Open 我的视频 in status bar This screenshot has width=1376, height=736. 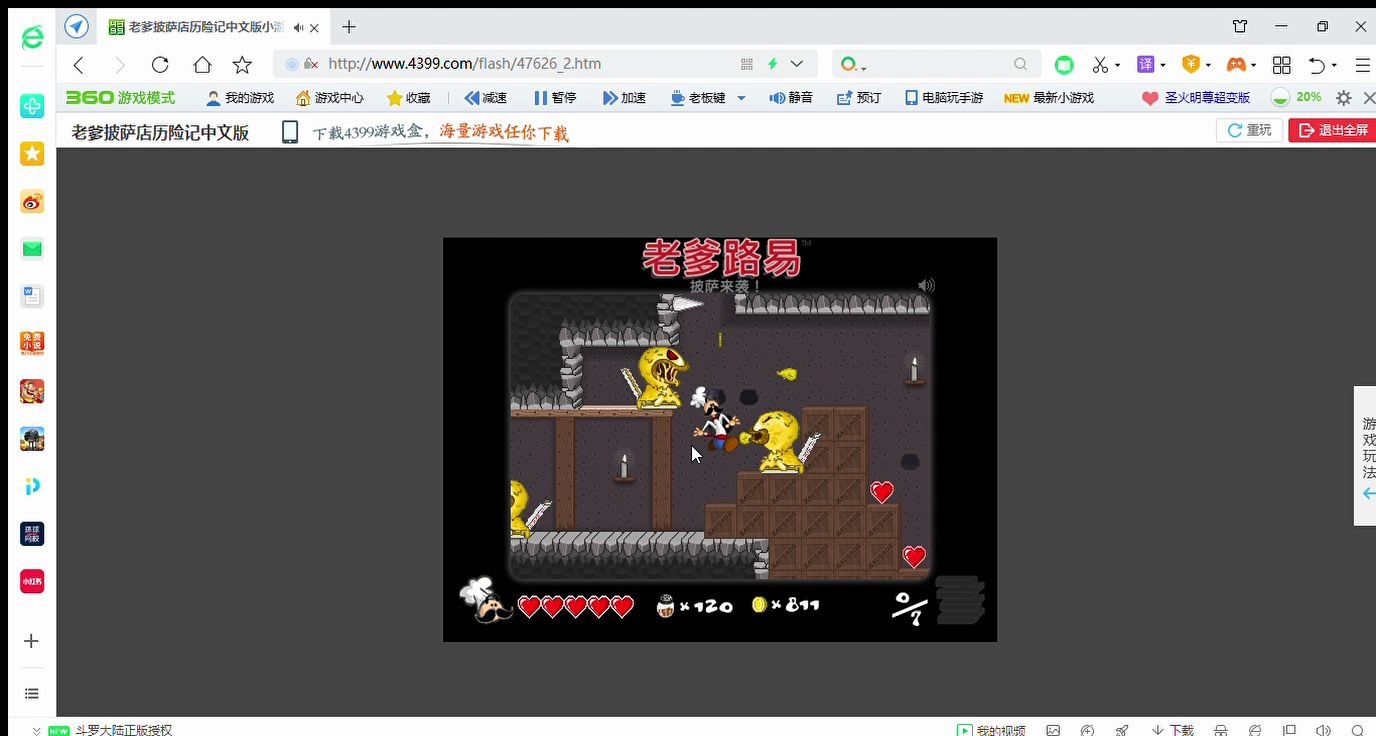pos(991,730)
